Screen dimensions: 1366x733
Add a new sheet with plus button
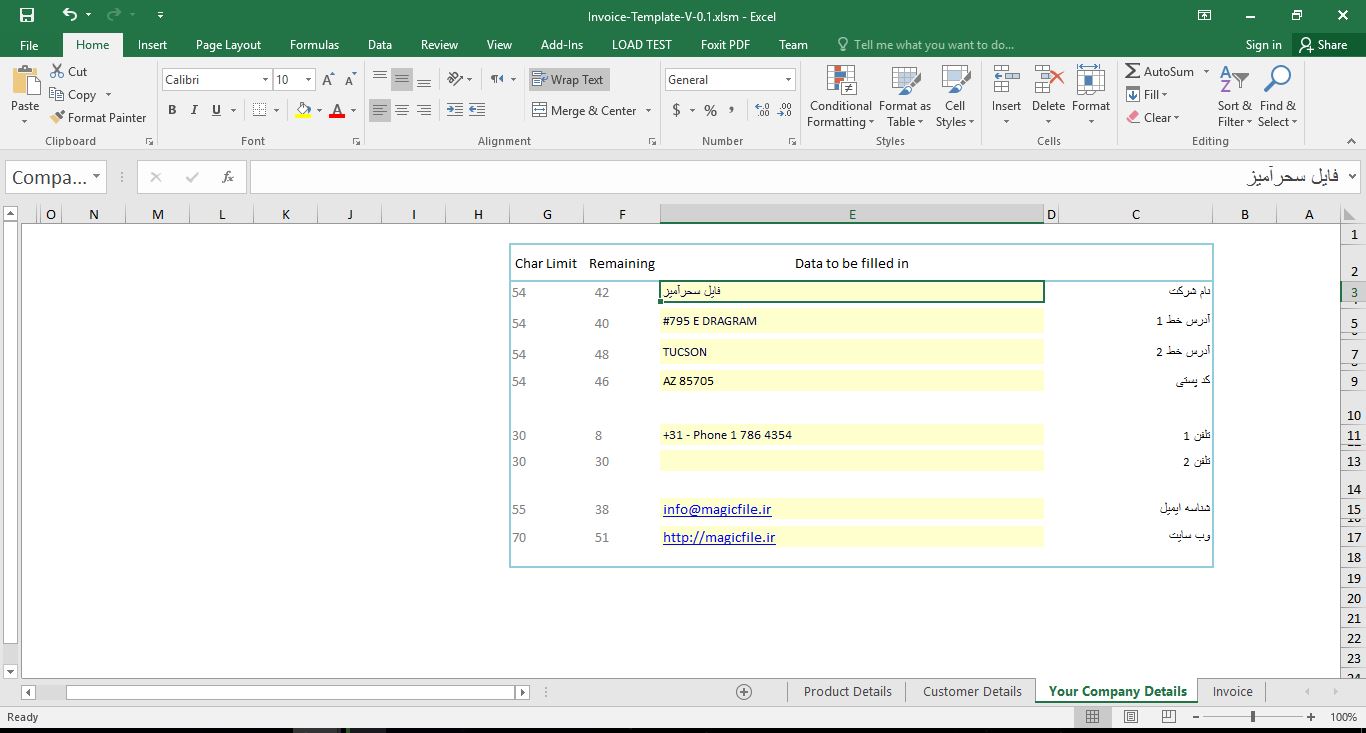coord(744,691)
